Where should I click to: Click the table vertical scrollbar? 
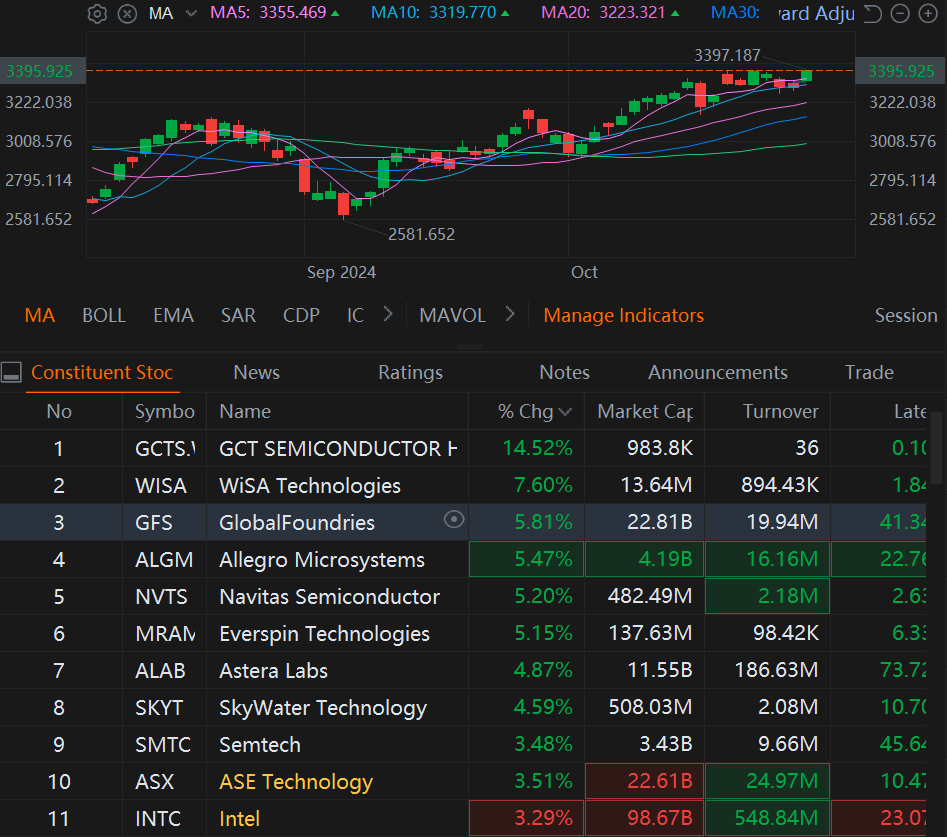tap(936, 448)
